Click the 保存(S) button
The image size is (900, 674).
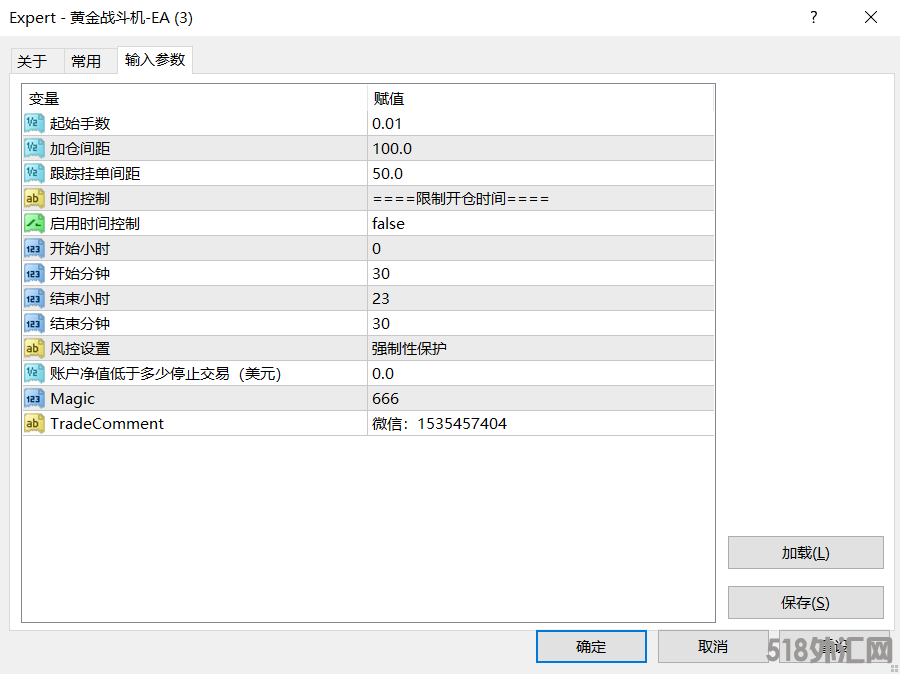pos(805,602)
